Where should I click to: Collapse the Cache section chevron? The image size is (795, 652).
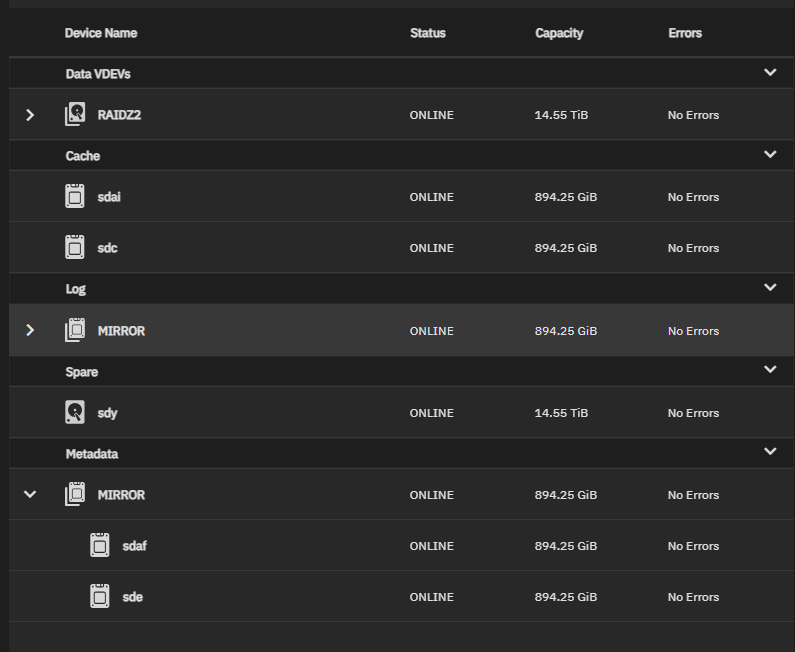point(770,155)
